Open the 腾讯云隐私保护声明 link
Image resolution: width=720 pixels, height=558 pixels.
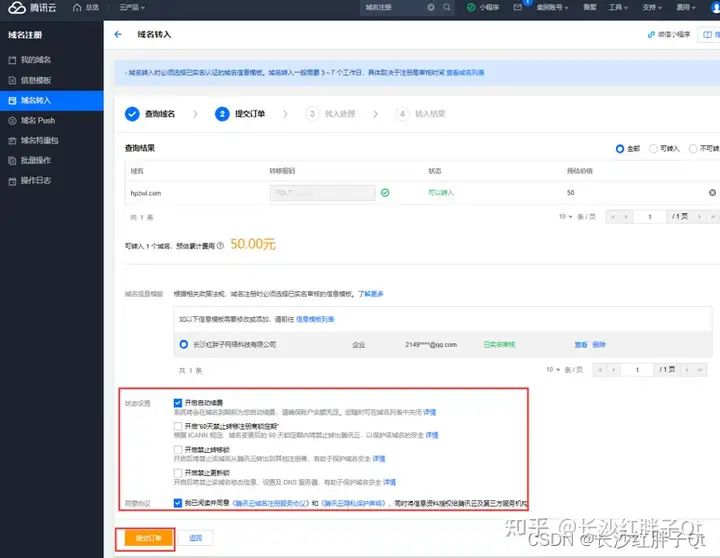click(x=353, y=503)
